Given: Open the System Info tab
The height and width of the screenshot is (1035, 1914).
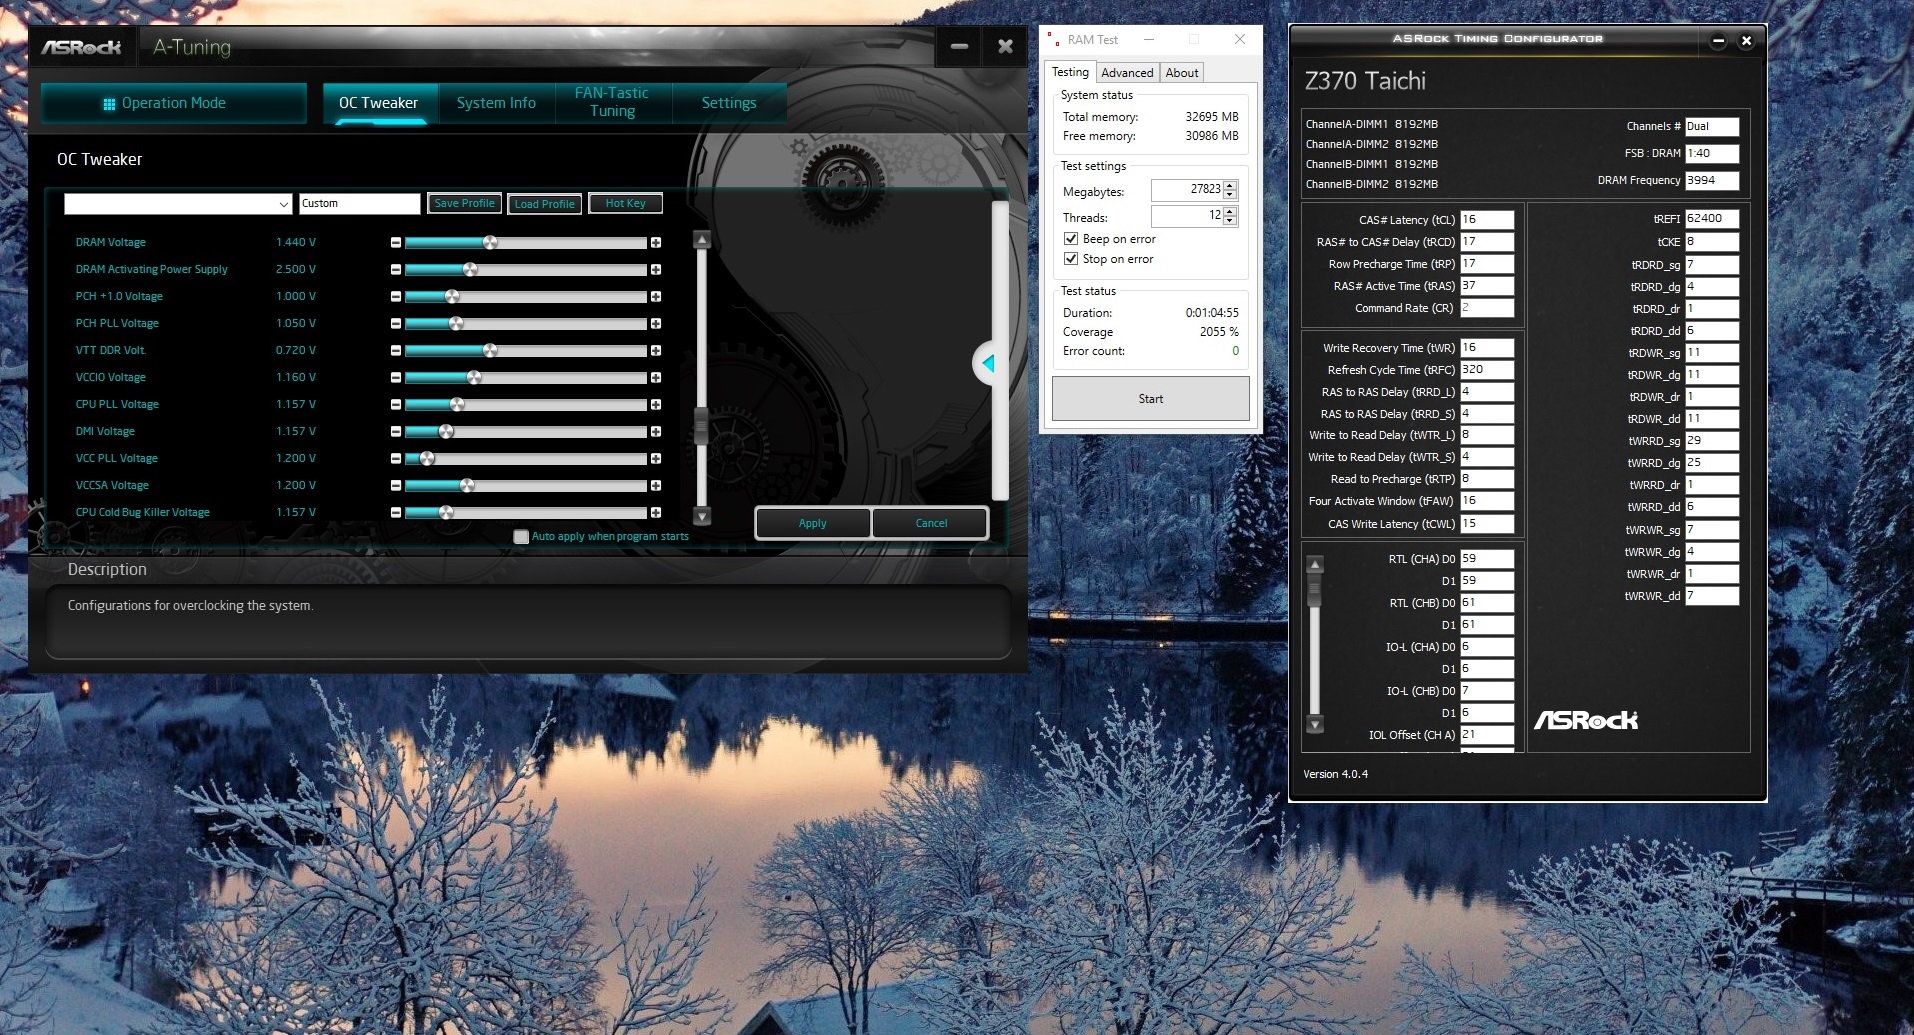Looking at the screenshot, I should point(496,103).
